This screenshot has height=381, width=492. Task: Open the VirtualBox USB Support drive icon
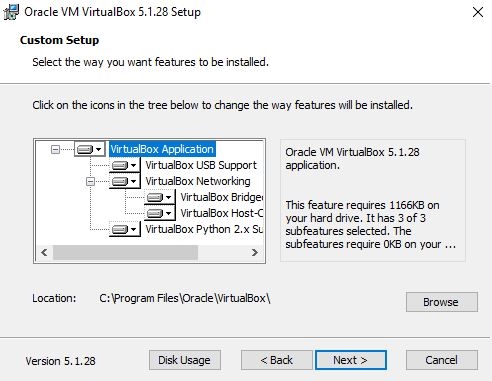124,165
